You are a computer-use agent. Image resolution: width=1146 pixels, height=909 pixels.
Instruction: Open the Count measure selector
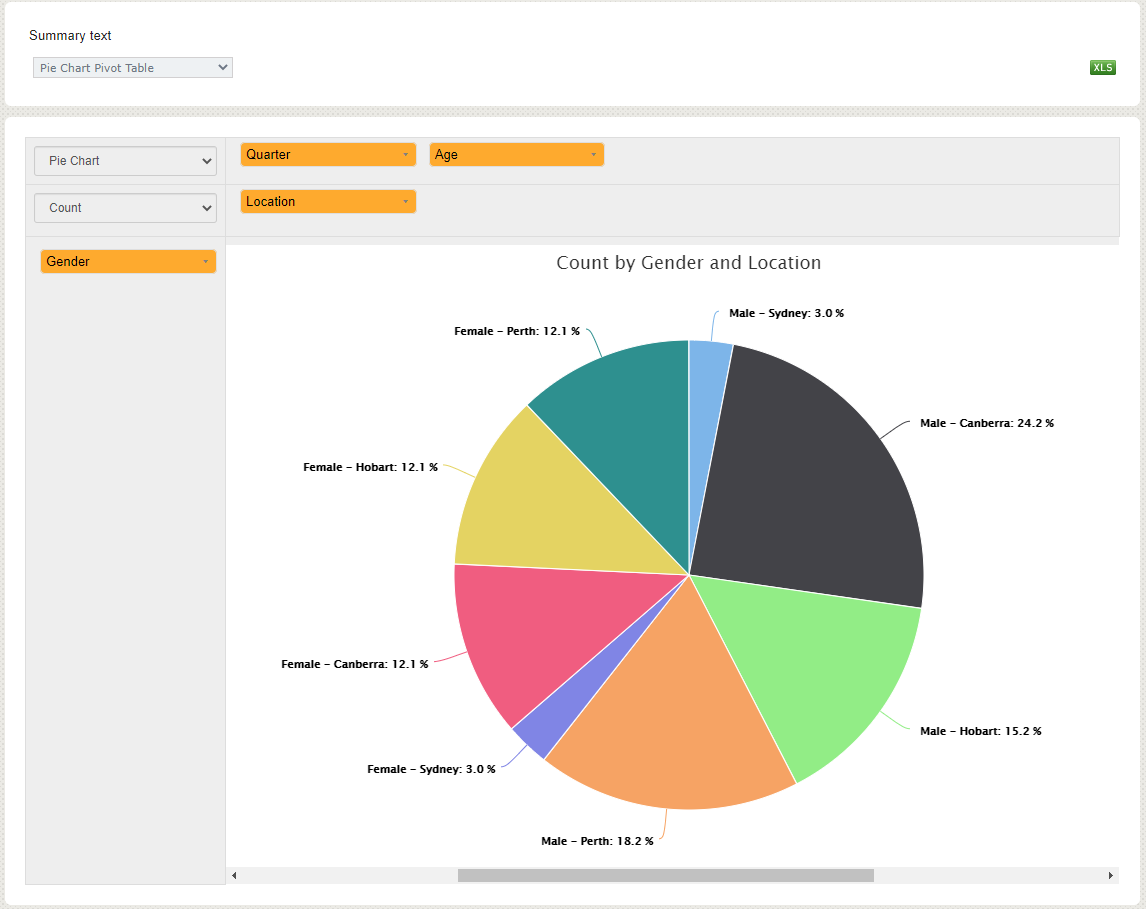pyautogui.click(x=125, y=207)
